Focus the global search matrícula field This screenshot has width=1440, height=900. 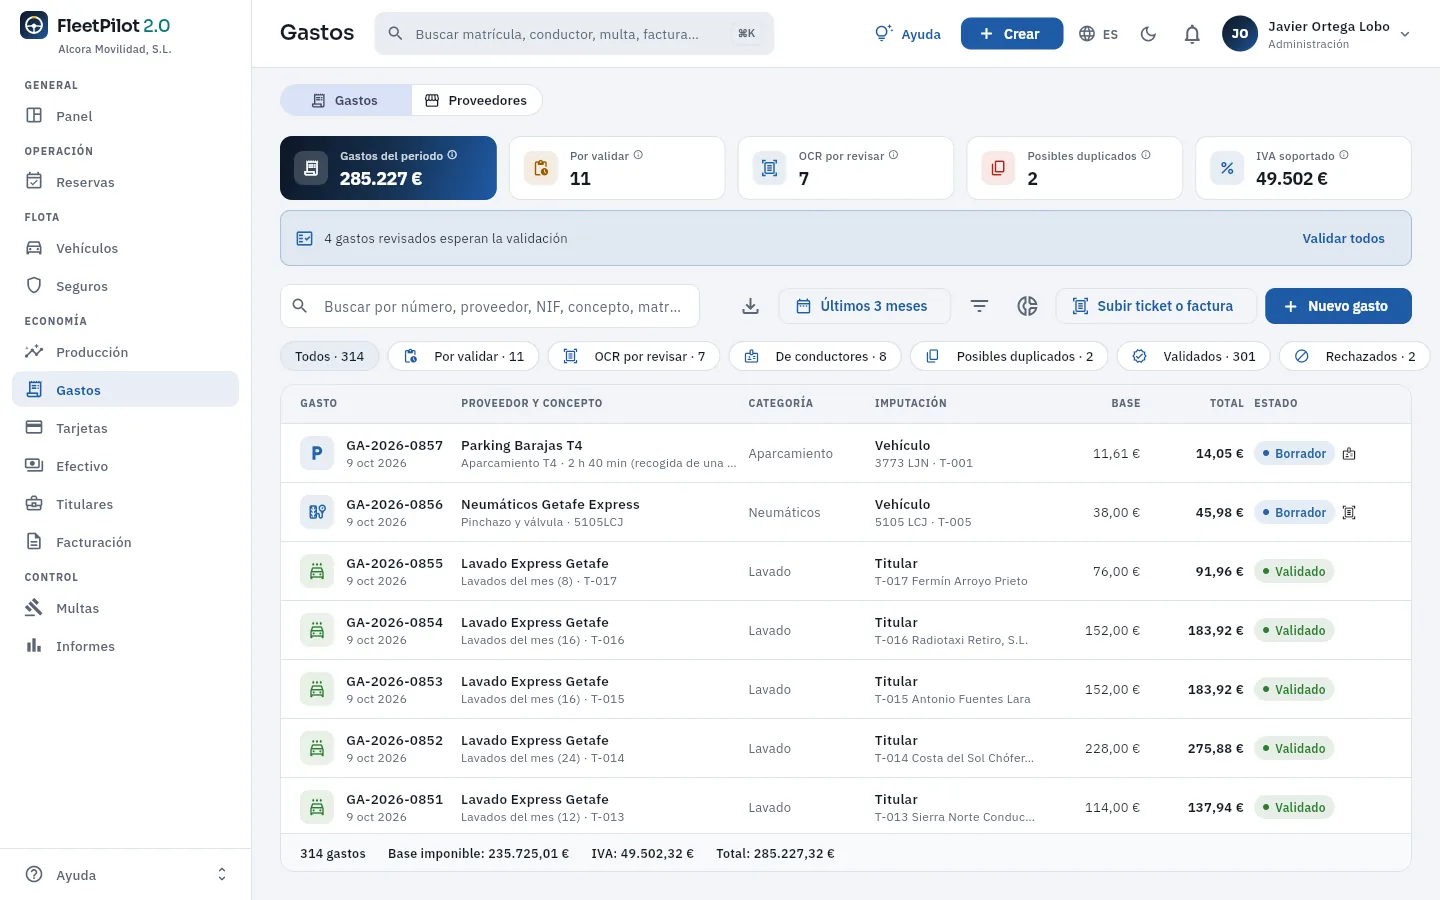pyautogui.click(x=574, y=34)
